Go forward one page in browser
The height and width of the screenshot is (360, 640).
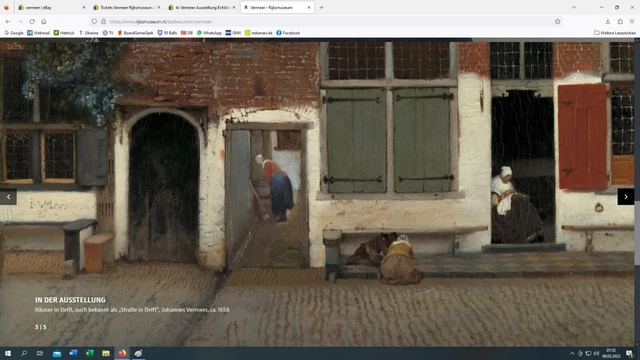pyautogui.click(x=20, y=22)
